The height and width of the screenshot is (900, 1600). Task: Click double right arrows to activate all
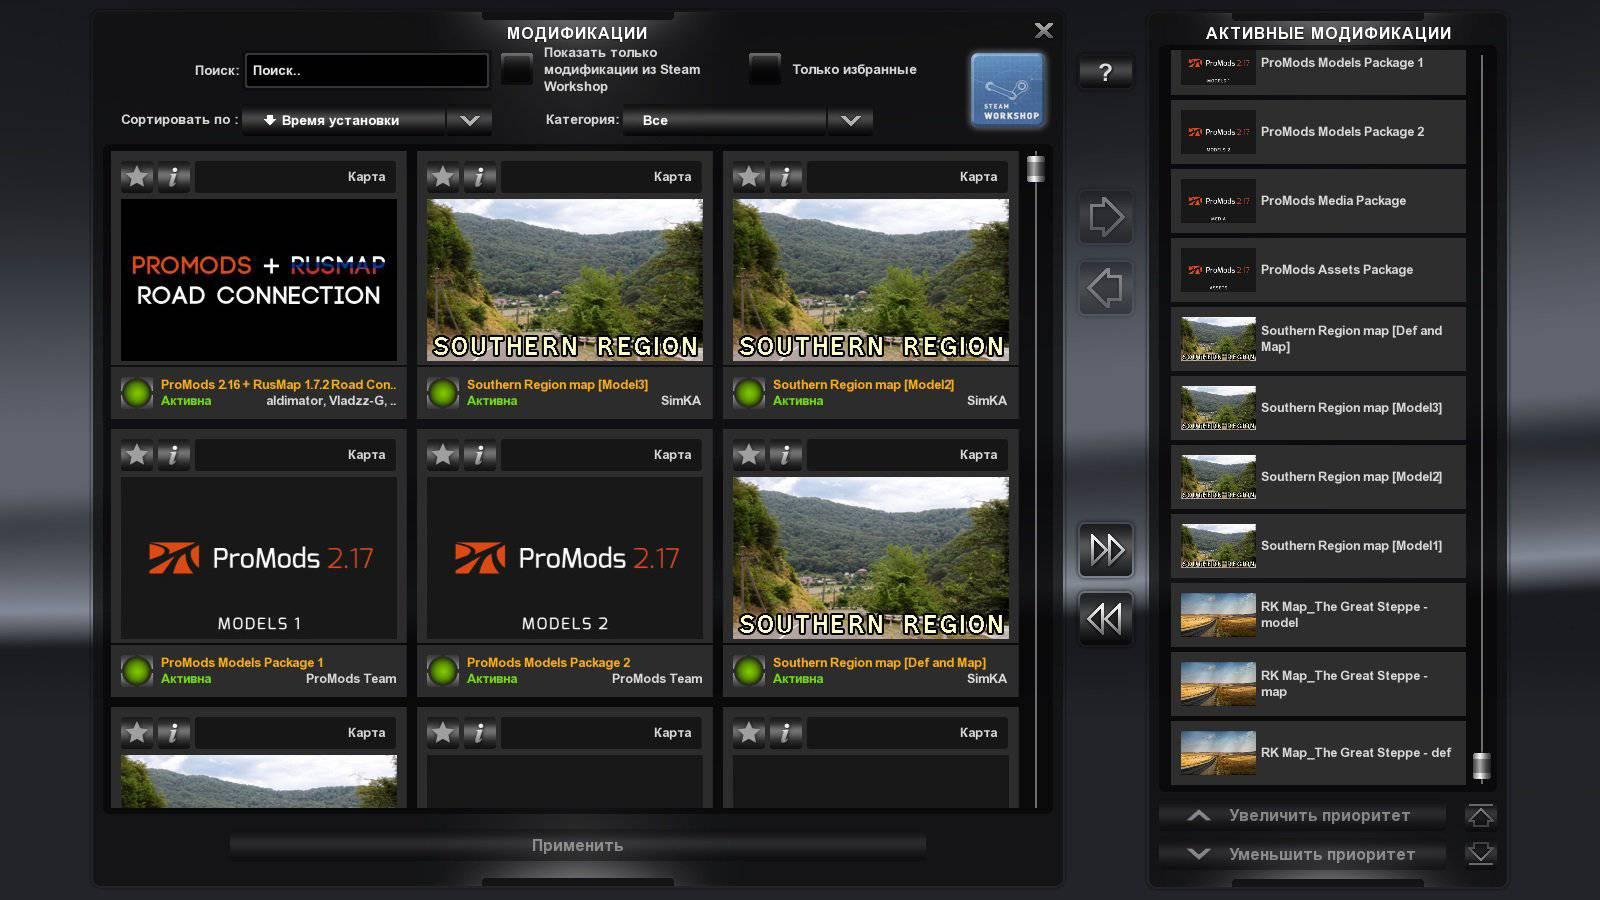pos(1105,550)
